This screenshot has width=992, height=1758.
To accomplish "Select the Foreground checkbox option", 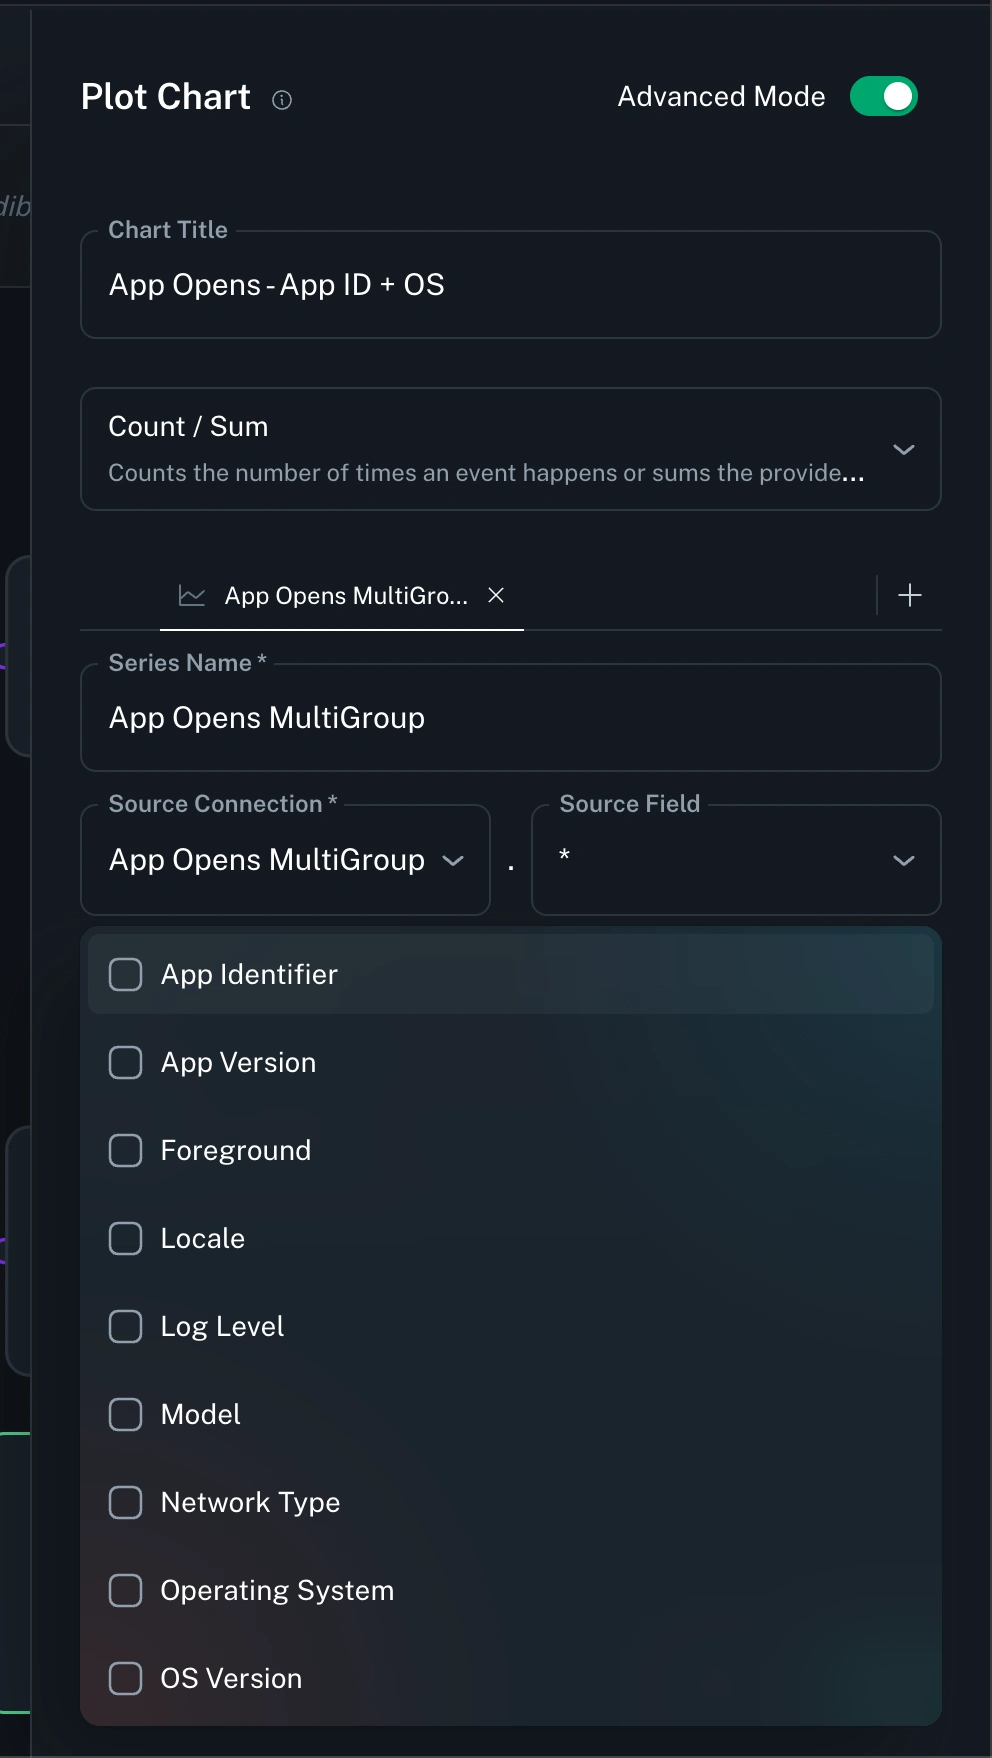I will click(x=126, y=1150).
